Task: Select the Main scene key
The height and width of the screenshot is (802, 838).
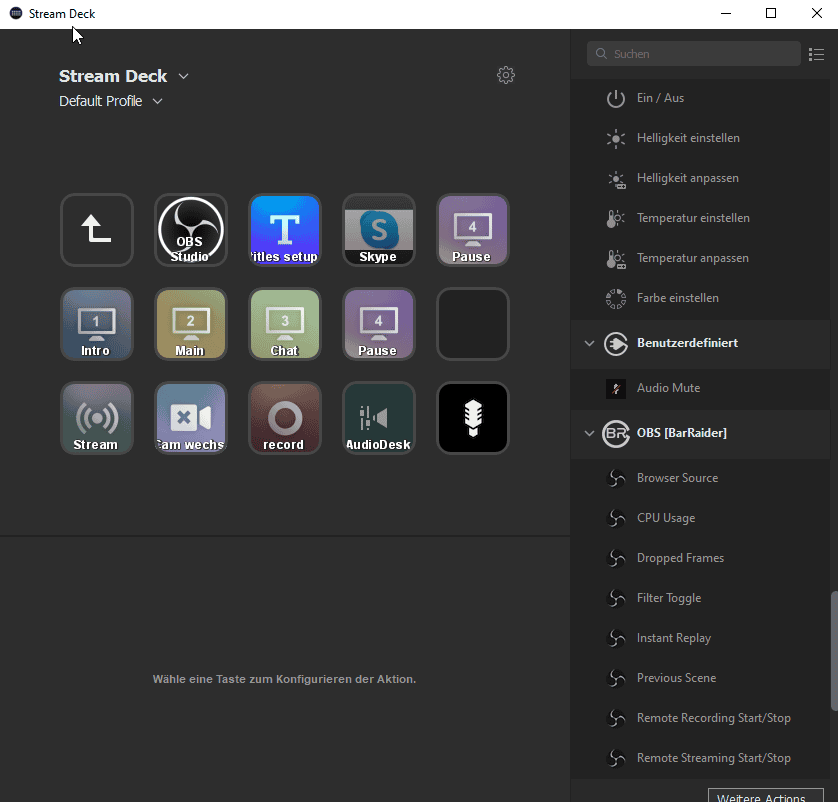Action: coord(191,324)
